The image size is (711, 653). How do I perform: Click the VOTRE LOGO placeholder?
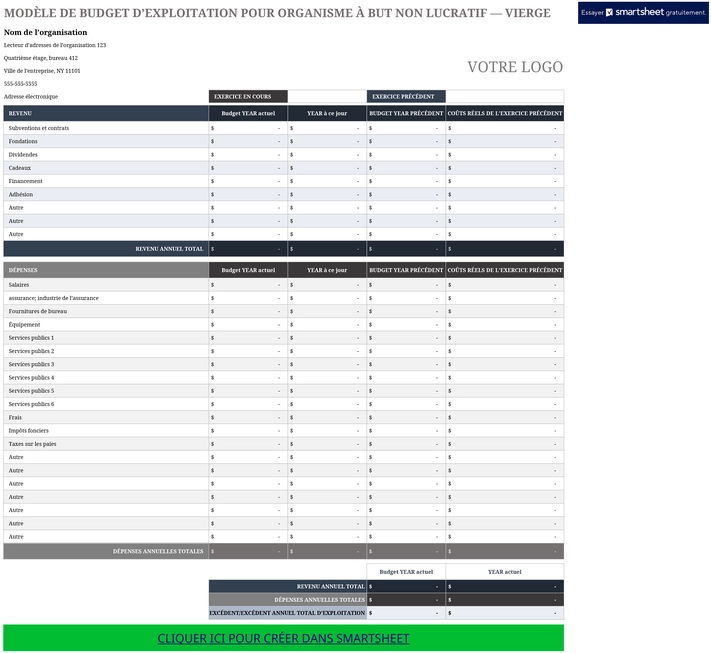515,67
